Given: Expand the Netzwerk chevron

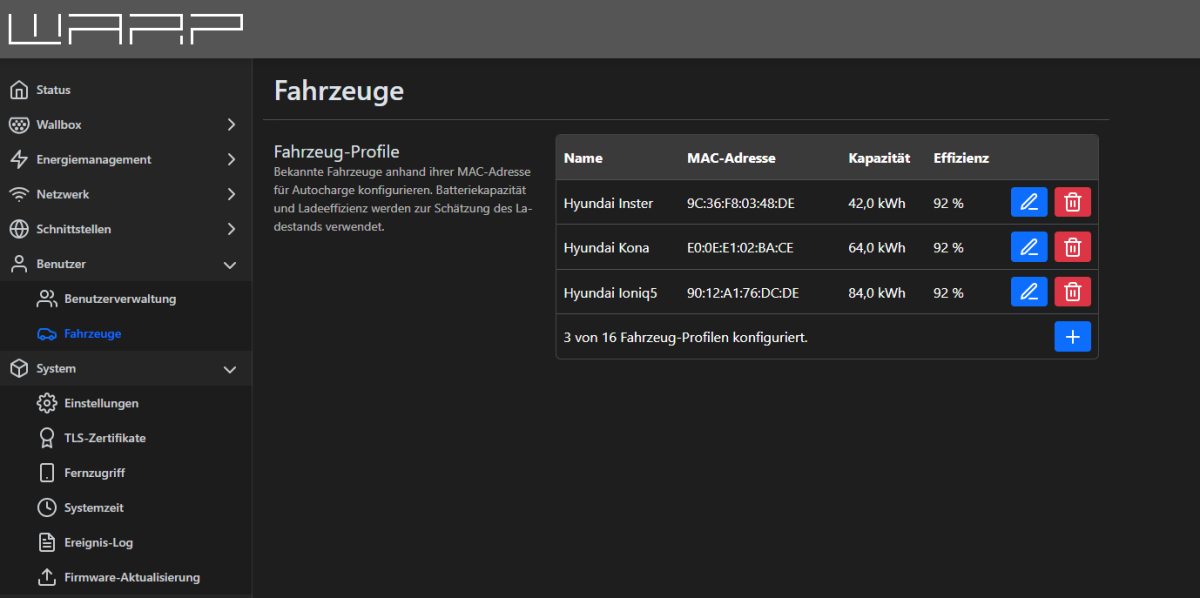Looking at the screenshot, I should pyautogui.click(x=231, y=194).
